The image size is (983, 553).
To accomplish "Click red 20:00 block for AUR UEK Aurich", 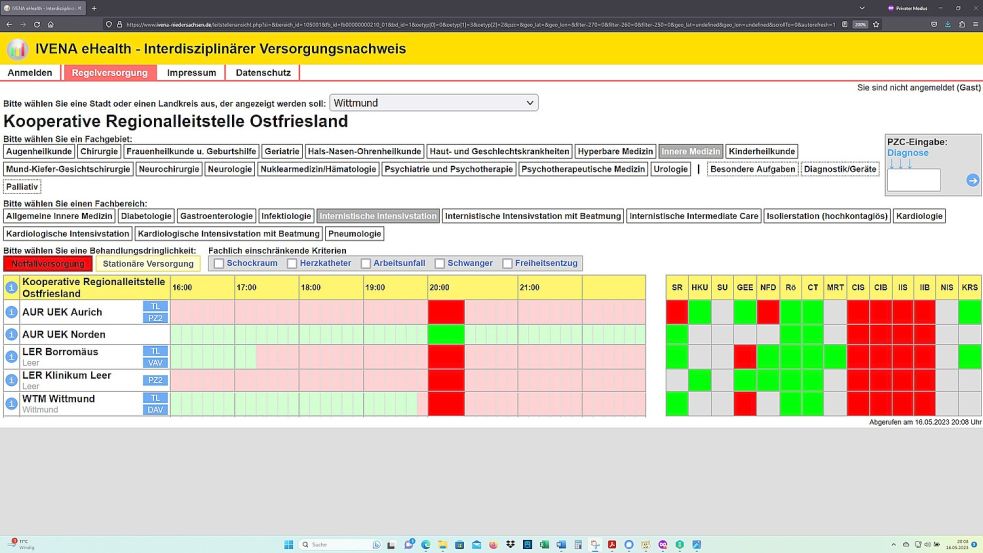I will pyautogui.click(x=446, y=312).
